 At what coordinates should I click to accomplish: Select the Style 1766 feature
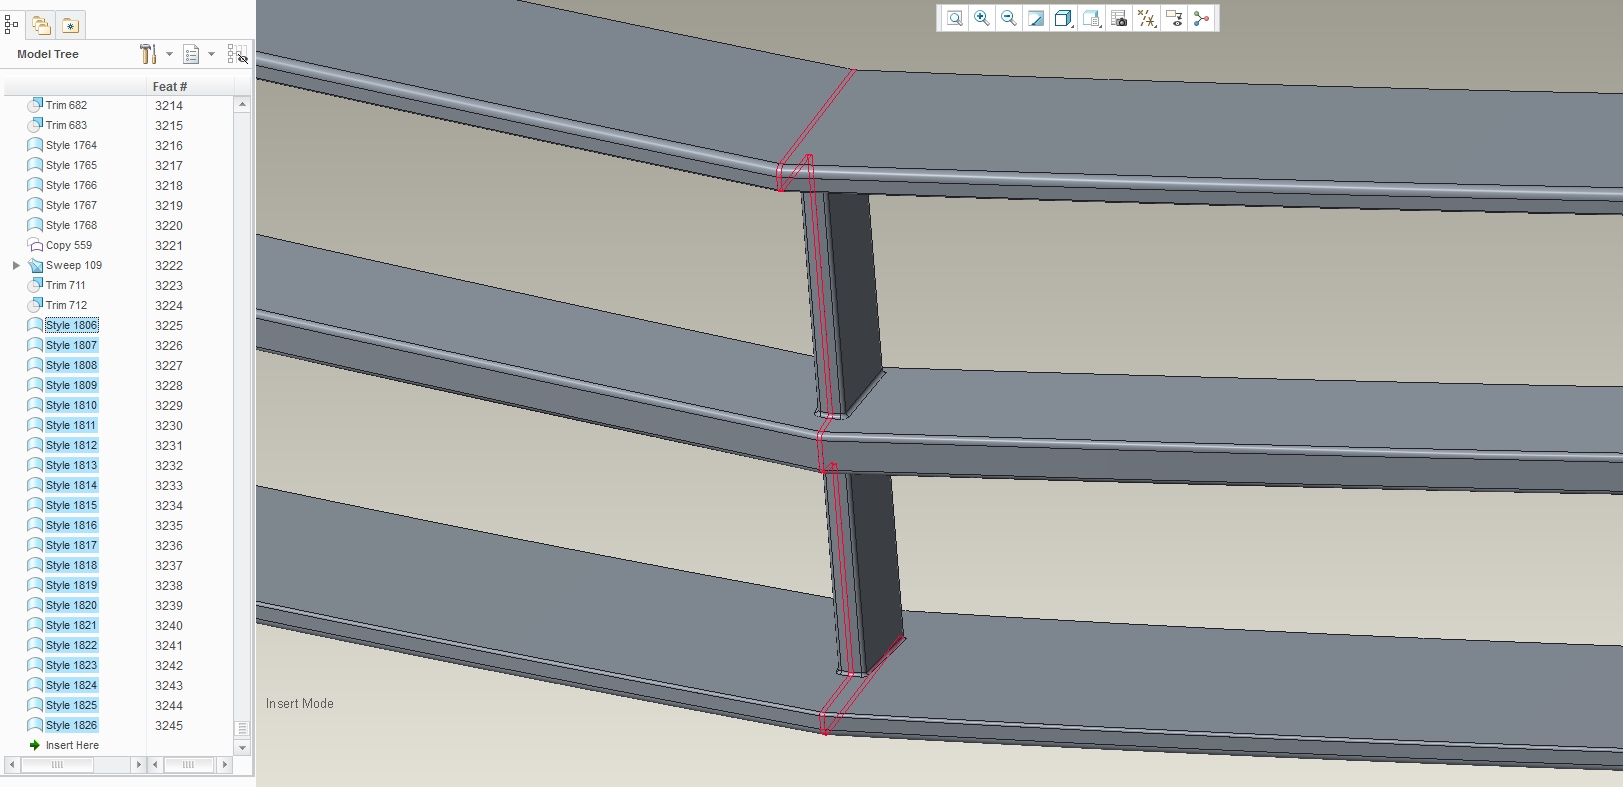pyautogui.click(x=71, y=185)
